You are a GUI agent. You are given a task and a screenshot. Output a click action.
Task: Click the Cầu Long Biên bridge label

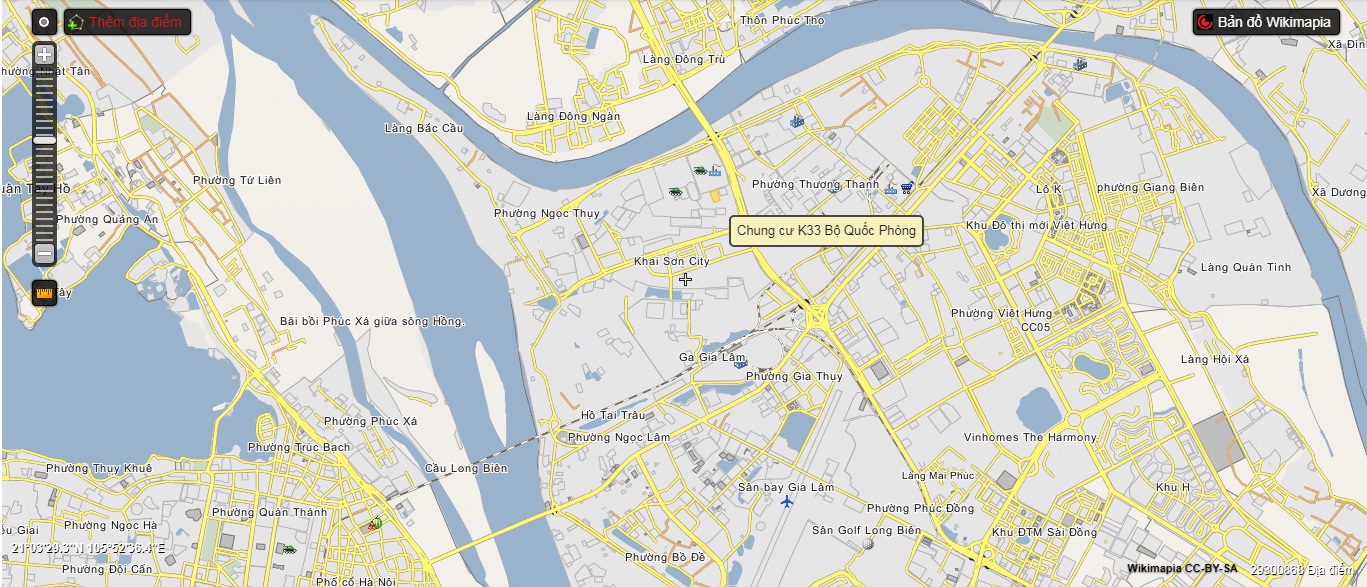click(x=466, y=468)
